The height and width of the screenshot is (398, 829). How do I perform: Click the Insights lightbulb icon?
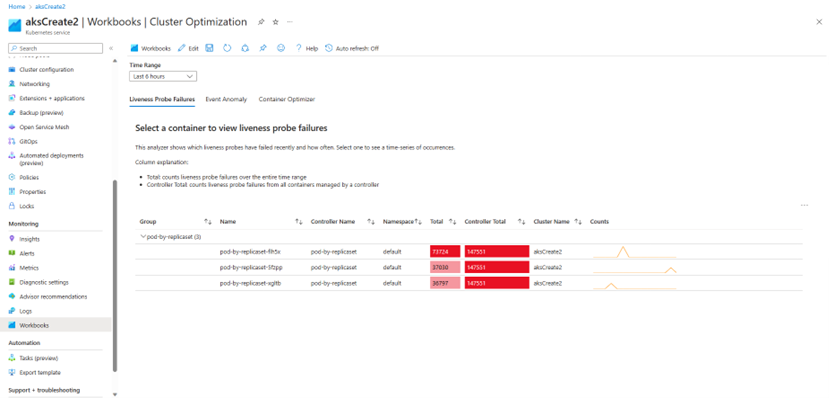click(x=12, y=239)
